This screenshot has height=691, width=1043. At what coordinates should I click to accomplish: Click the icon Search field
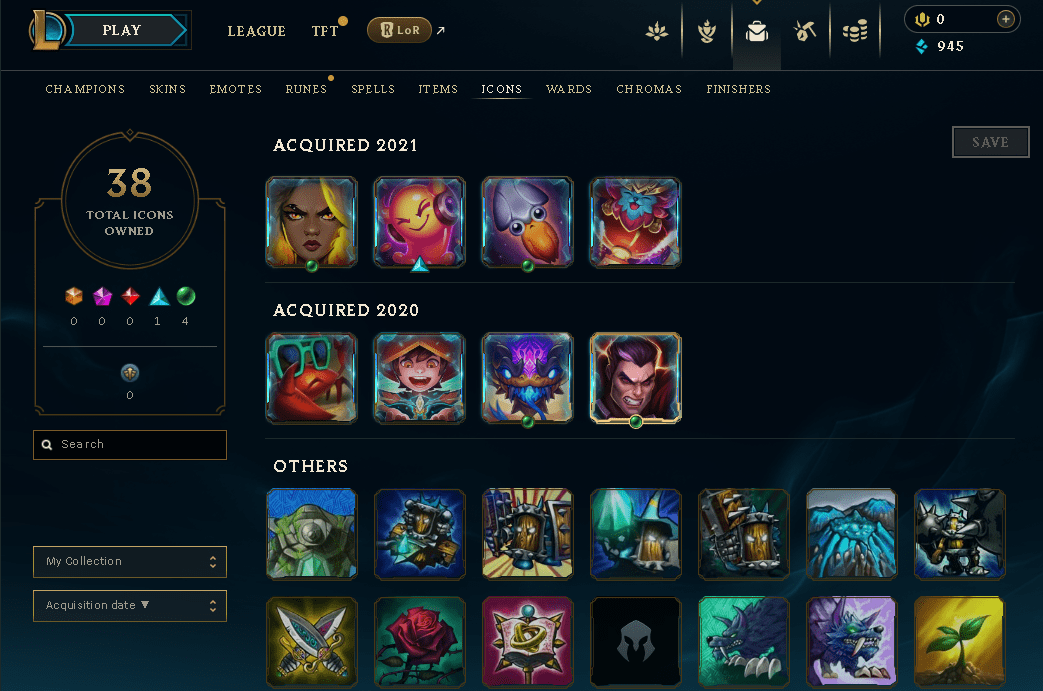[x=130, y=445]
